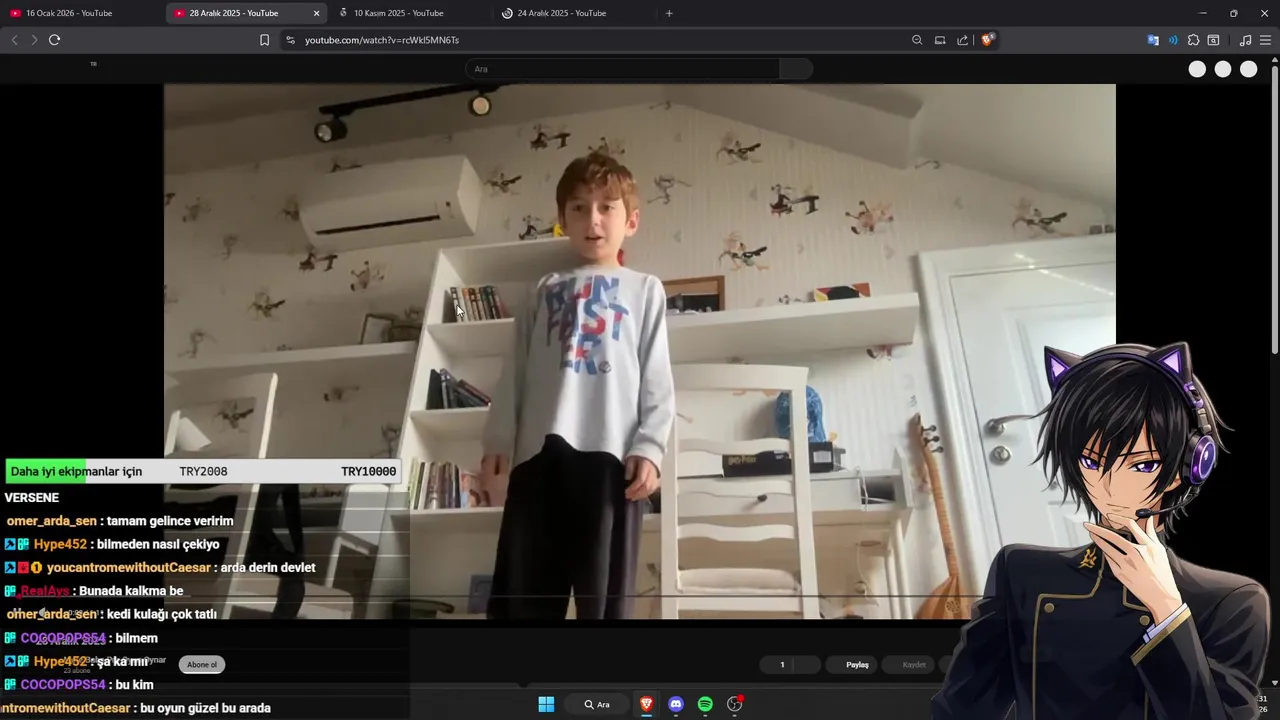Open a new browser tab with plus
The height and width of the screenshot is (720, 1280).
[669, 13]
